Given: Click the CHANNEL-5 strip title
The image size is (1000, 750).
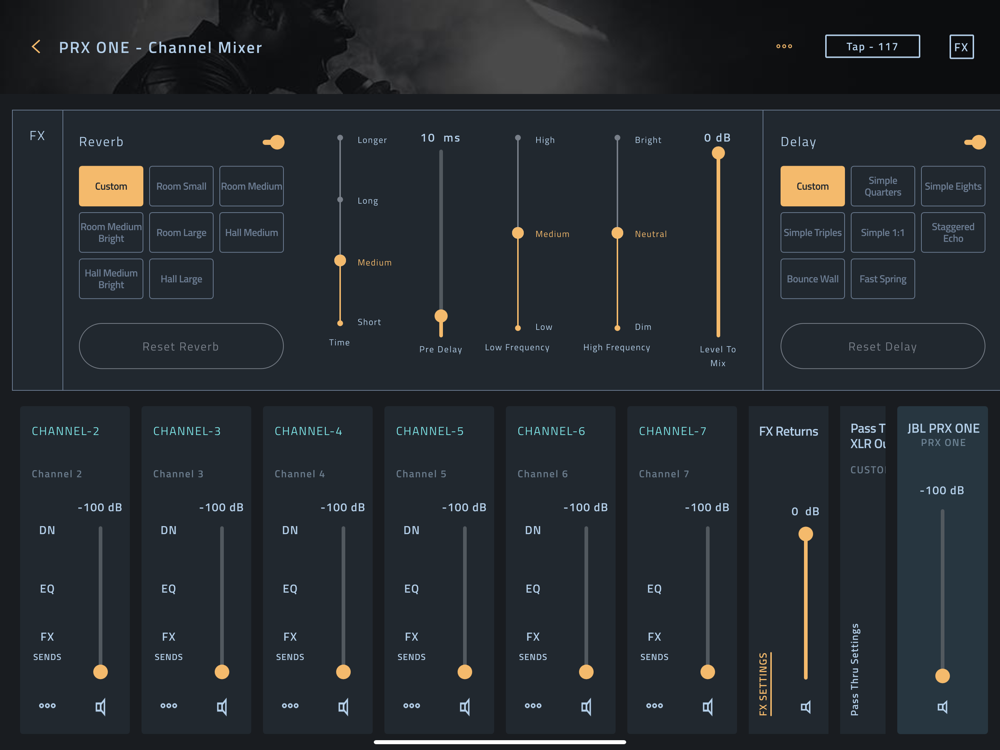Looking at the screenshot, I should [430, 431].
